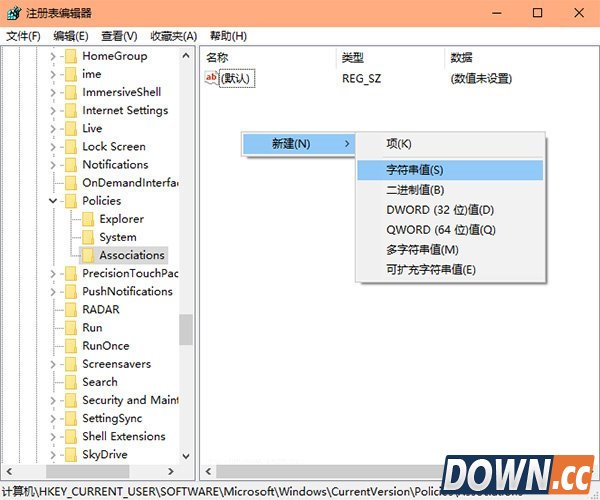600x500 pixels.
Task: Expand the PushNotifications key
Action: pos(53,292)
